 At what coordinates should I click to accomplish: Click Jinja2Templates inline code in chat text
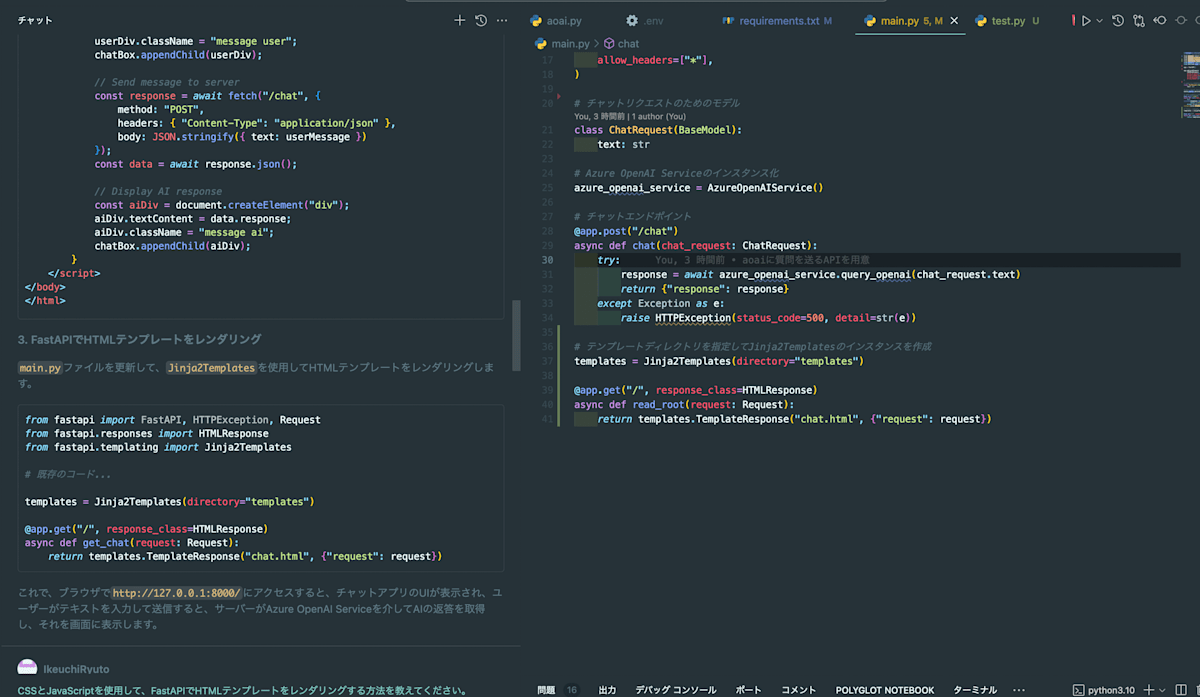[211, 368]
